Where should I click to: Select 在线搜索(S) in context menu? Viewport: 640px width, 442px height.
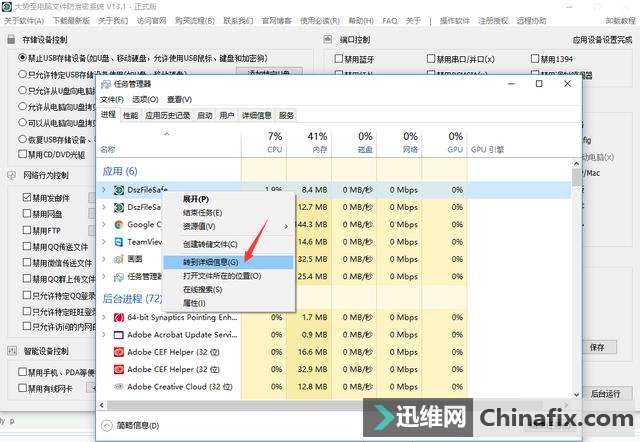[x=229, y=290]
